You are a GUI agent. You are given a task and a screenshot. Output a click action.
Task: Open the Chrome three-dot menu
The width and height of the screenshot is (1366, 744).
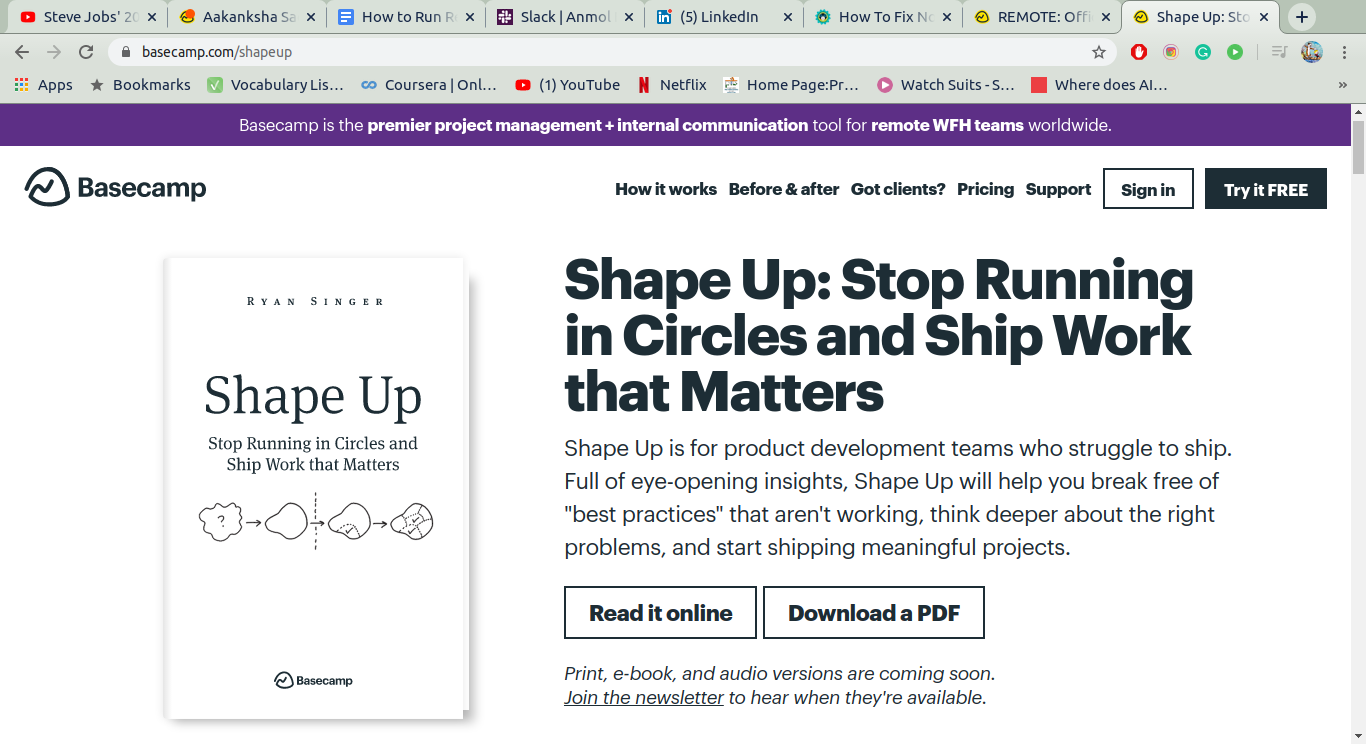coord(1343,52)
